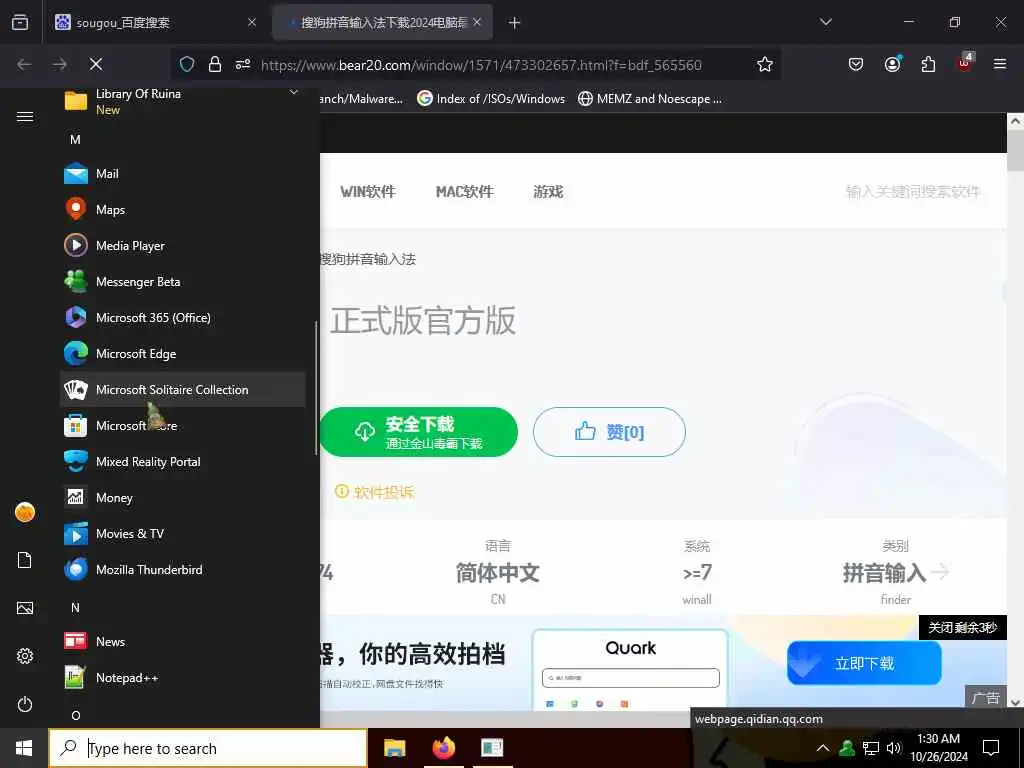Open the Firefox account menu
The width and height of the screenshot is (1024, 768).
(892, 64)
